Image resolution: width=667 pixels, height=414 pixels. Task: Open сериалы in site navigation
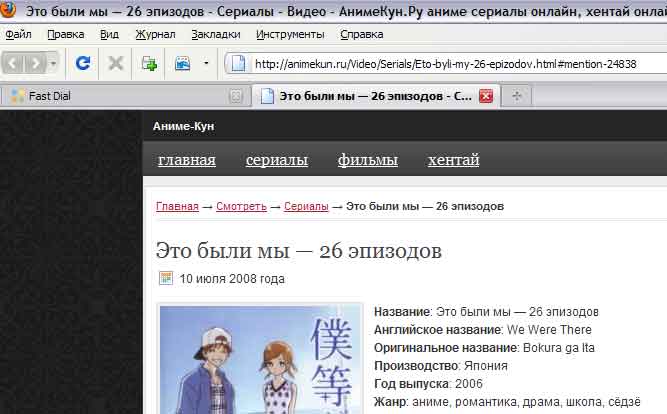pos(277,160)
